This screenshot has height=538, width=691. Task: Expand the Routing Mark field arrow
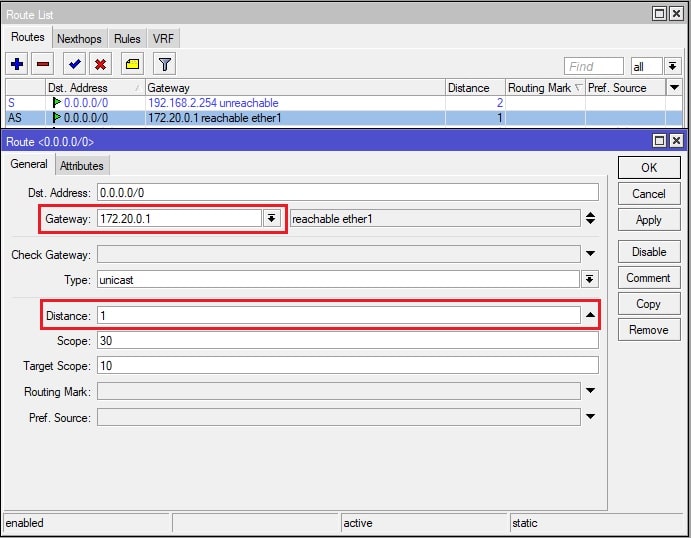[590, 392]
